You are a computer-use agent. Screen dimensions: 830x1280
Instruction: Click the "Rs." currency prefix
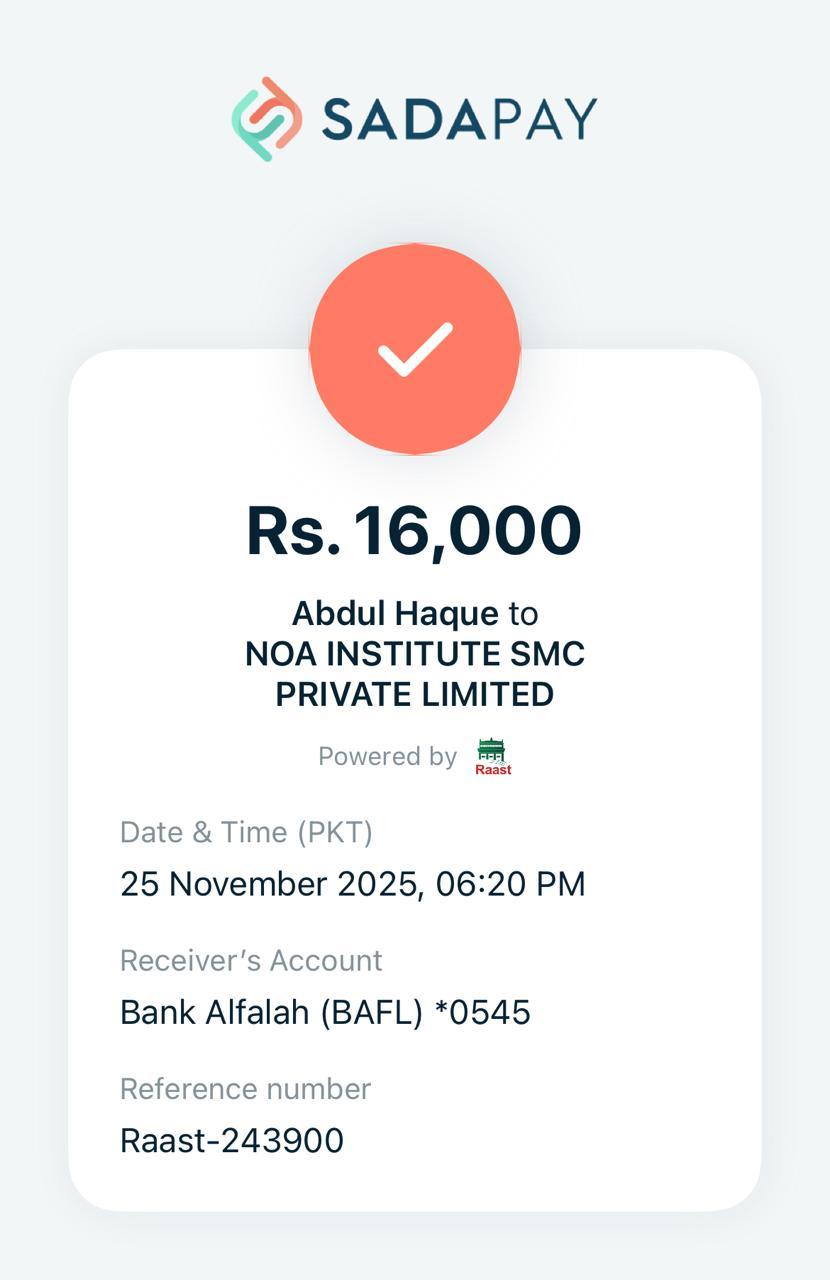293,531
